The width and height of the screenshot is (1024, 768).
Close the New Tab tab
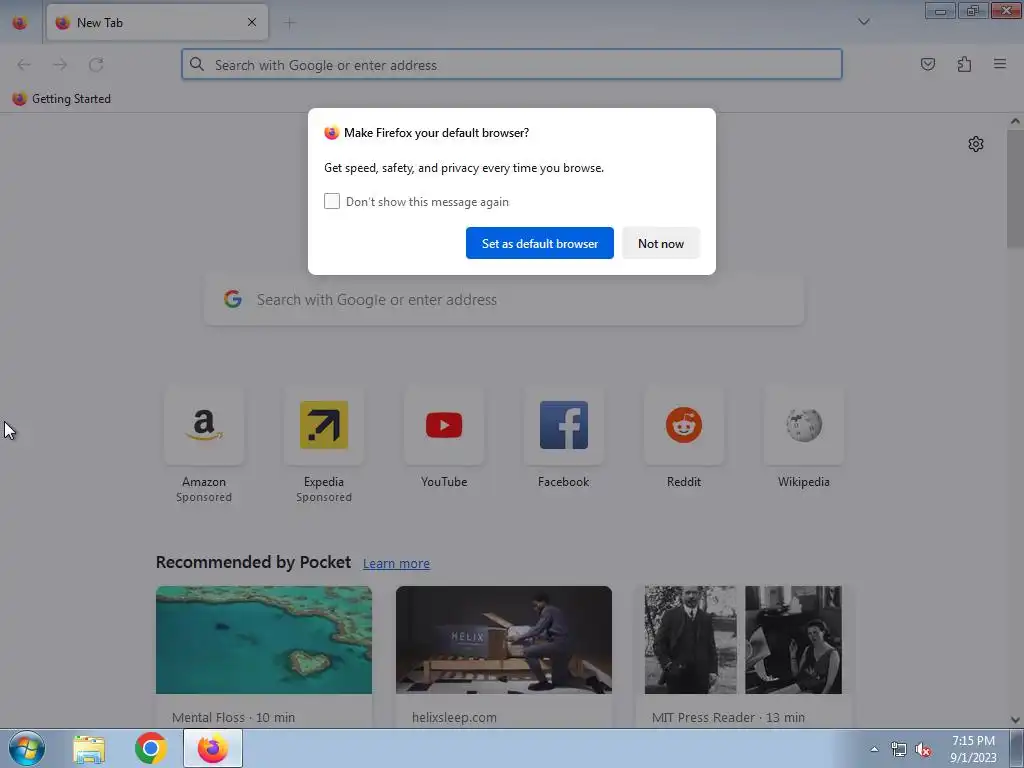[x=251, y=22]
